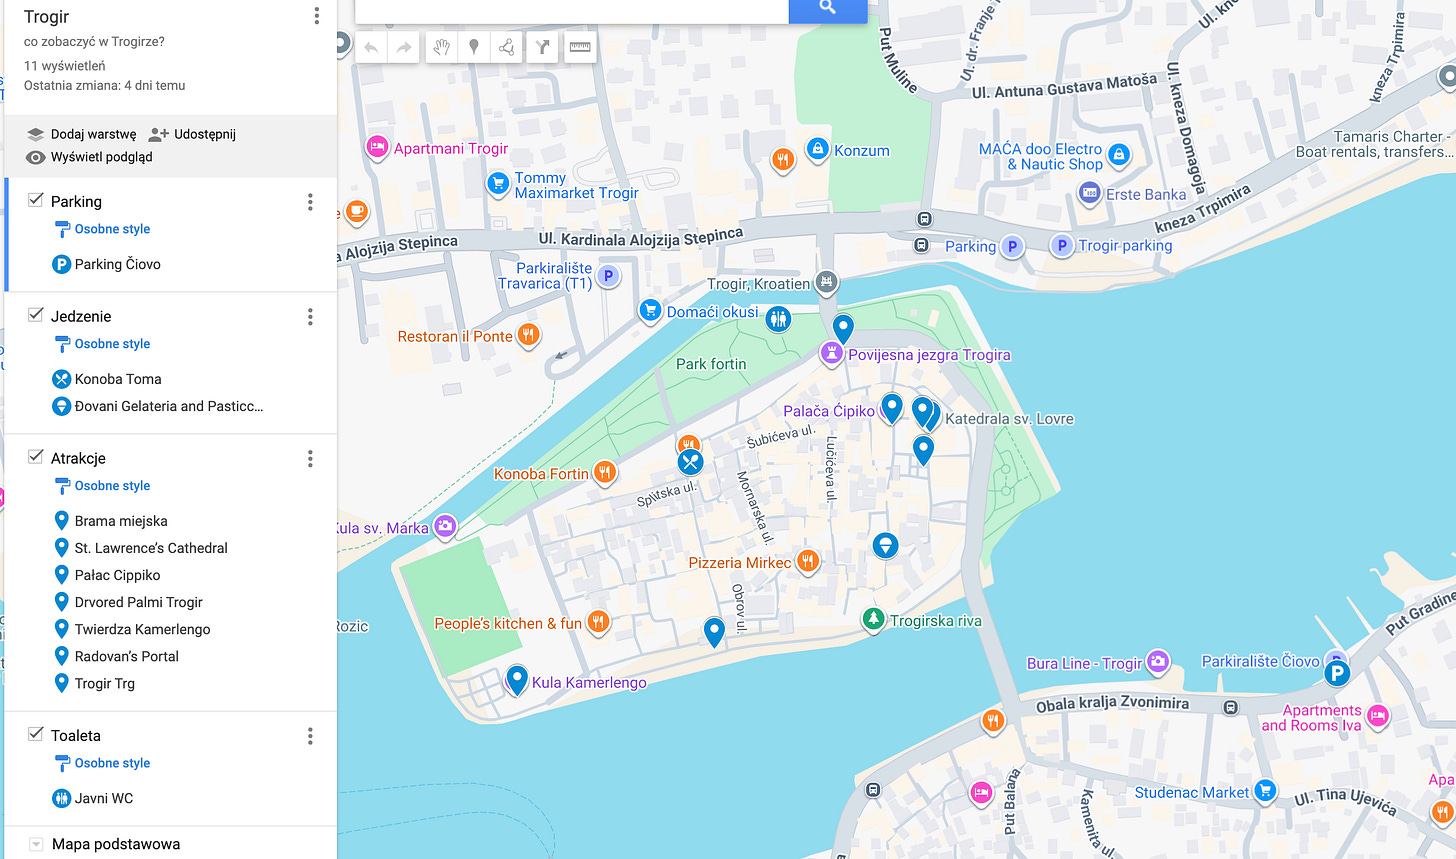Open the Apartmani Trogir lodging icon
1456x859 pixels.
click(x=377, y=147)
